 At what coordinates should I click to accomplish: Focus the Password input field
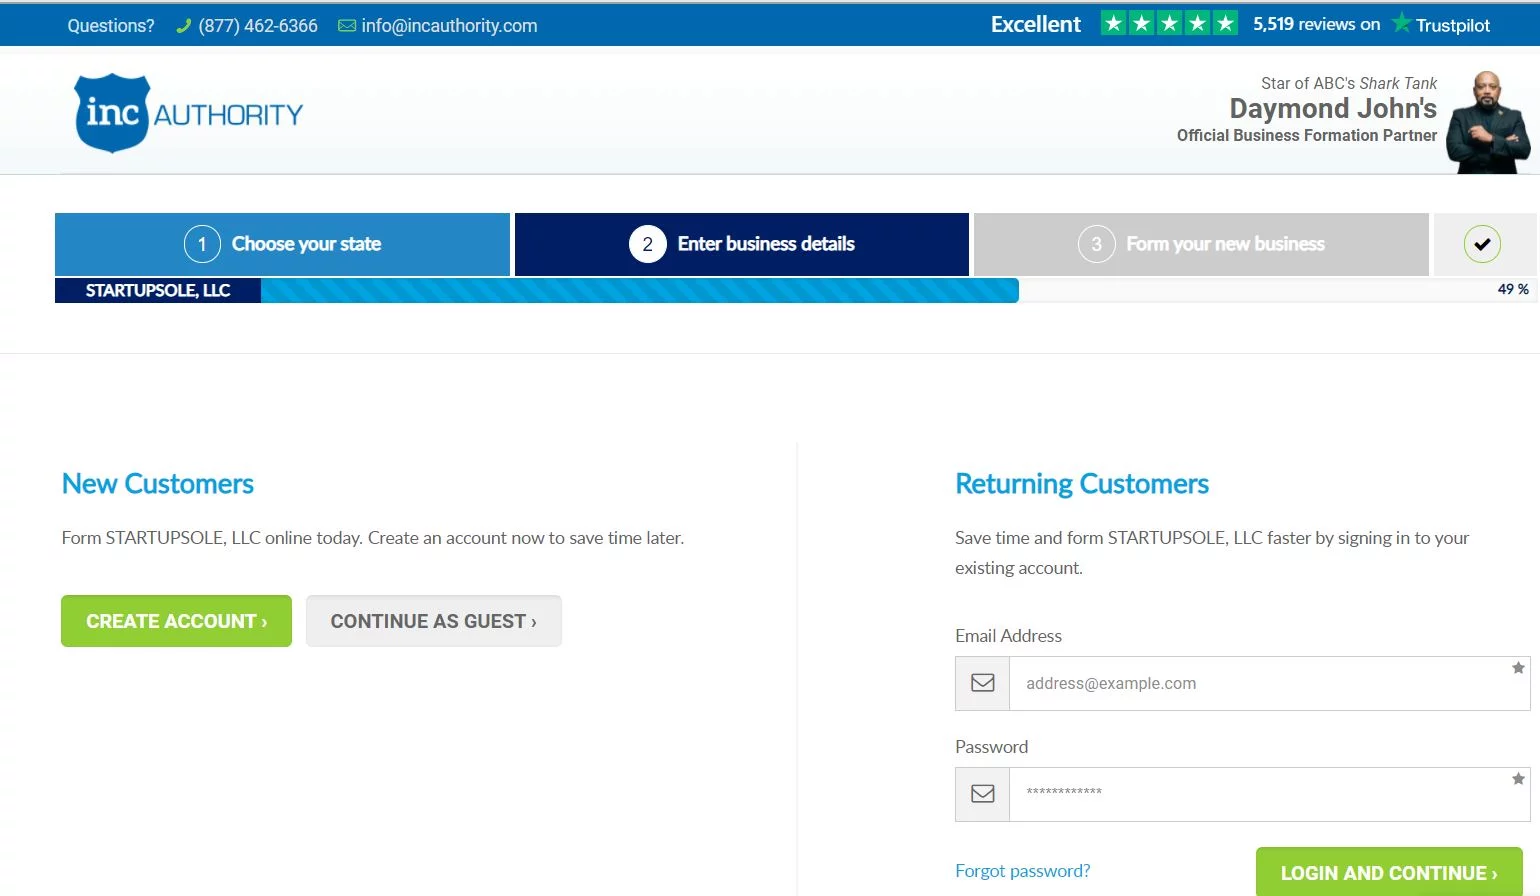point(1269,794)
